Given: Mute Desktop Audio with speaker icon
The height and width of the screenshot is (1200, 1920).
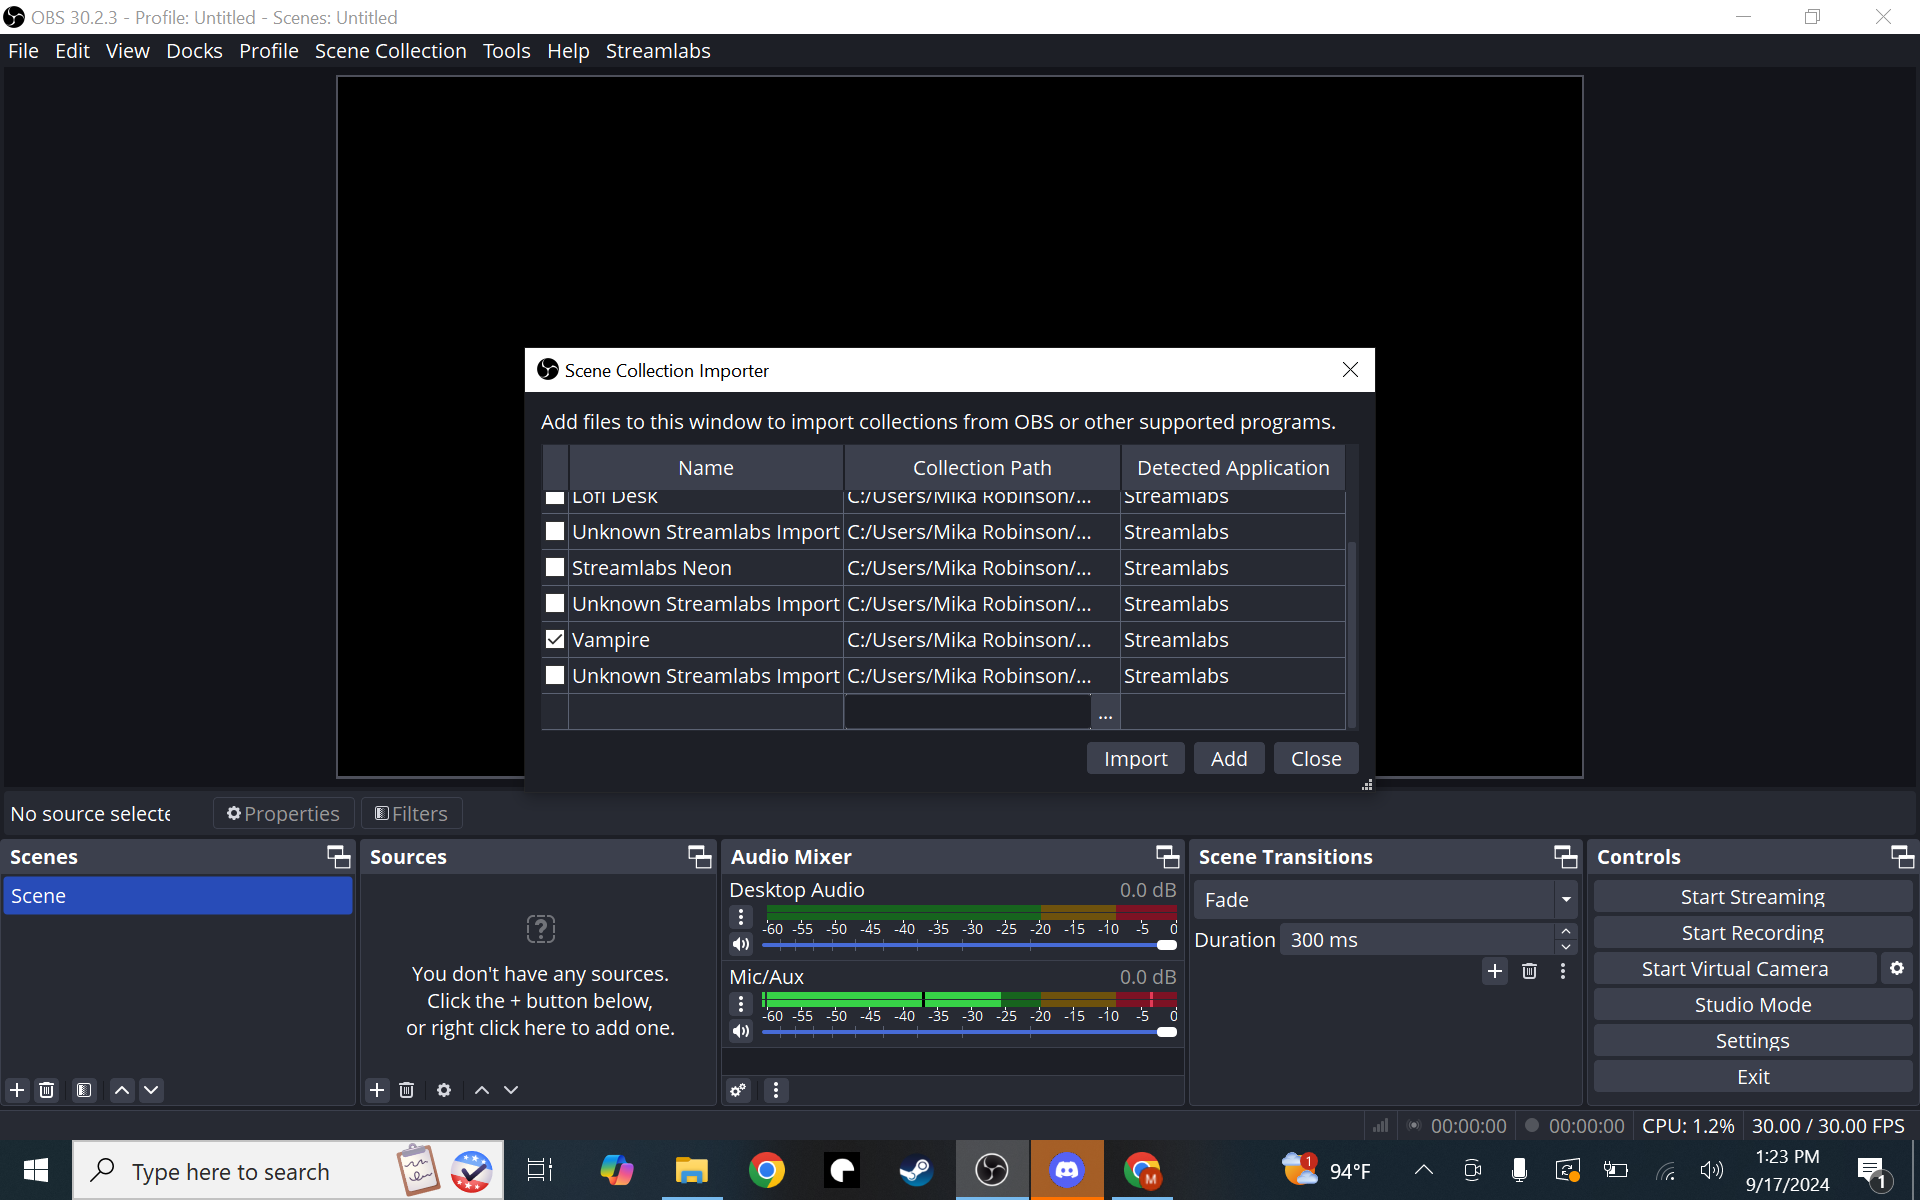Looking at the screenshot, I should pyautogui.click(x=740, y=944).
